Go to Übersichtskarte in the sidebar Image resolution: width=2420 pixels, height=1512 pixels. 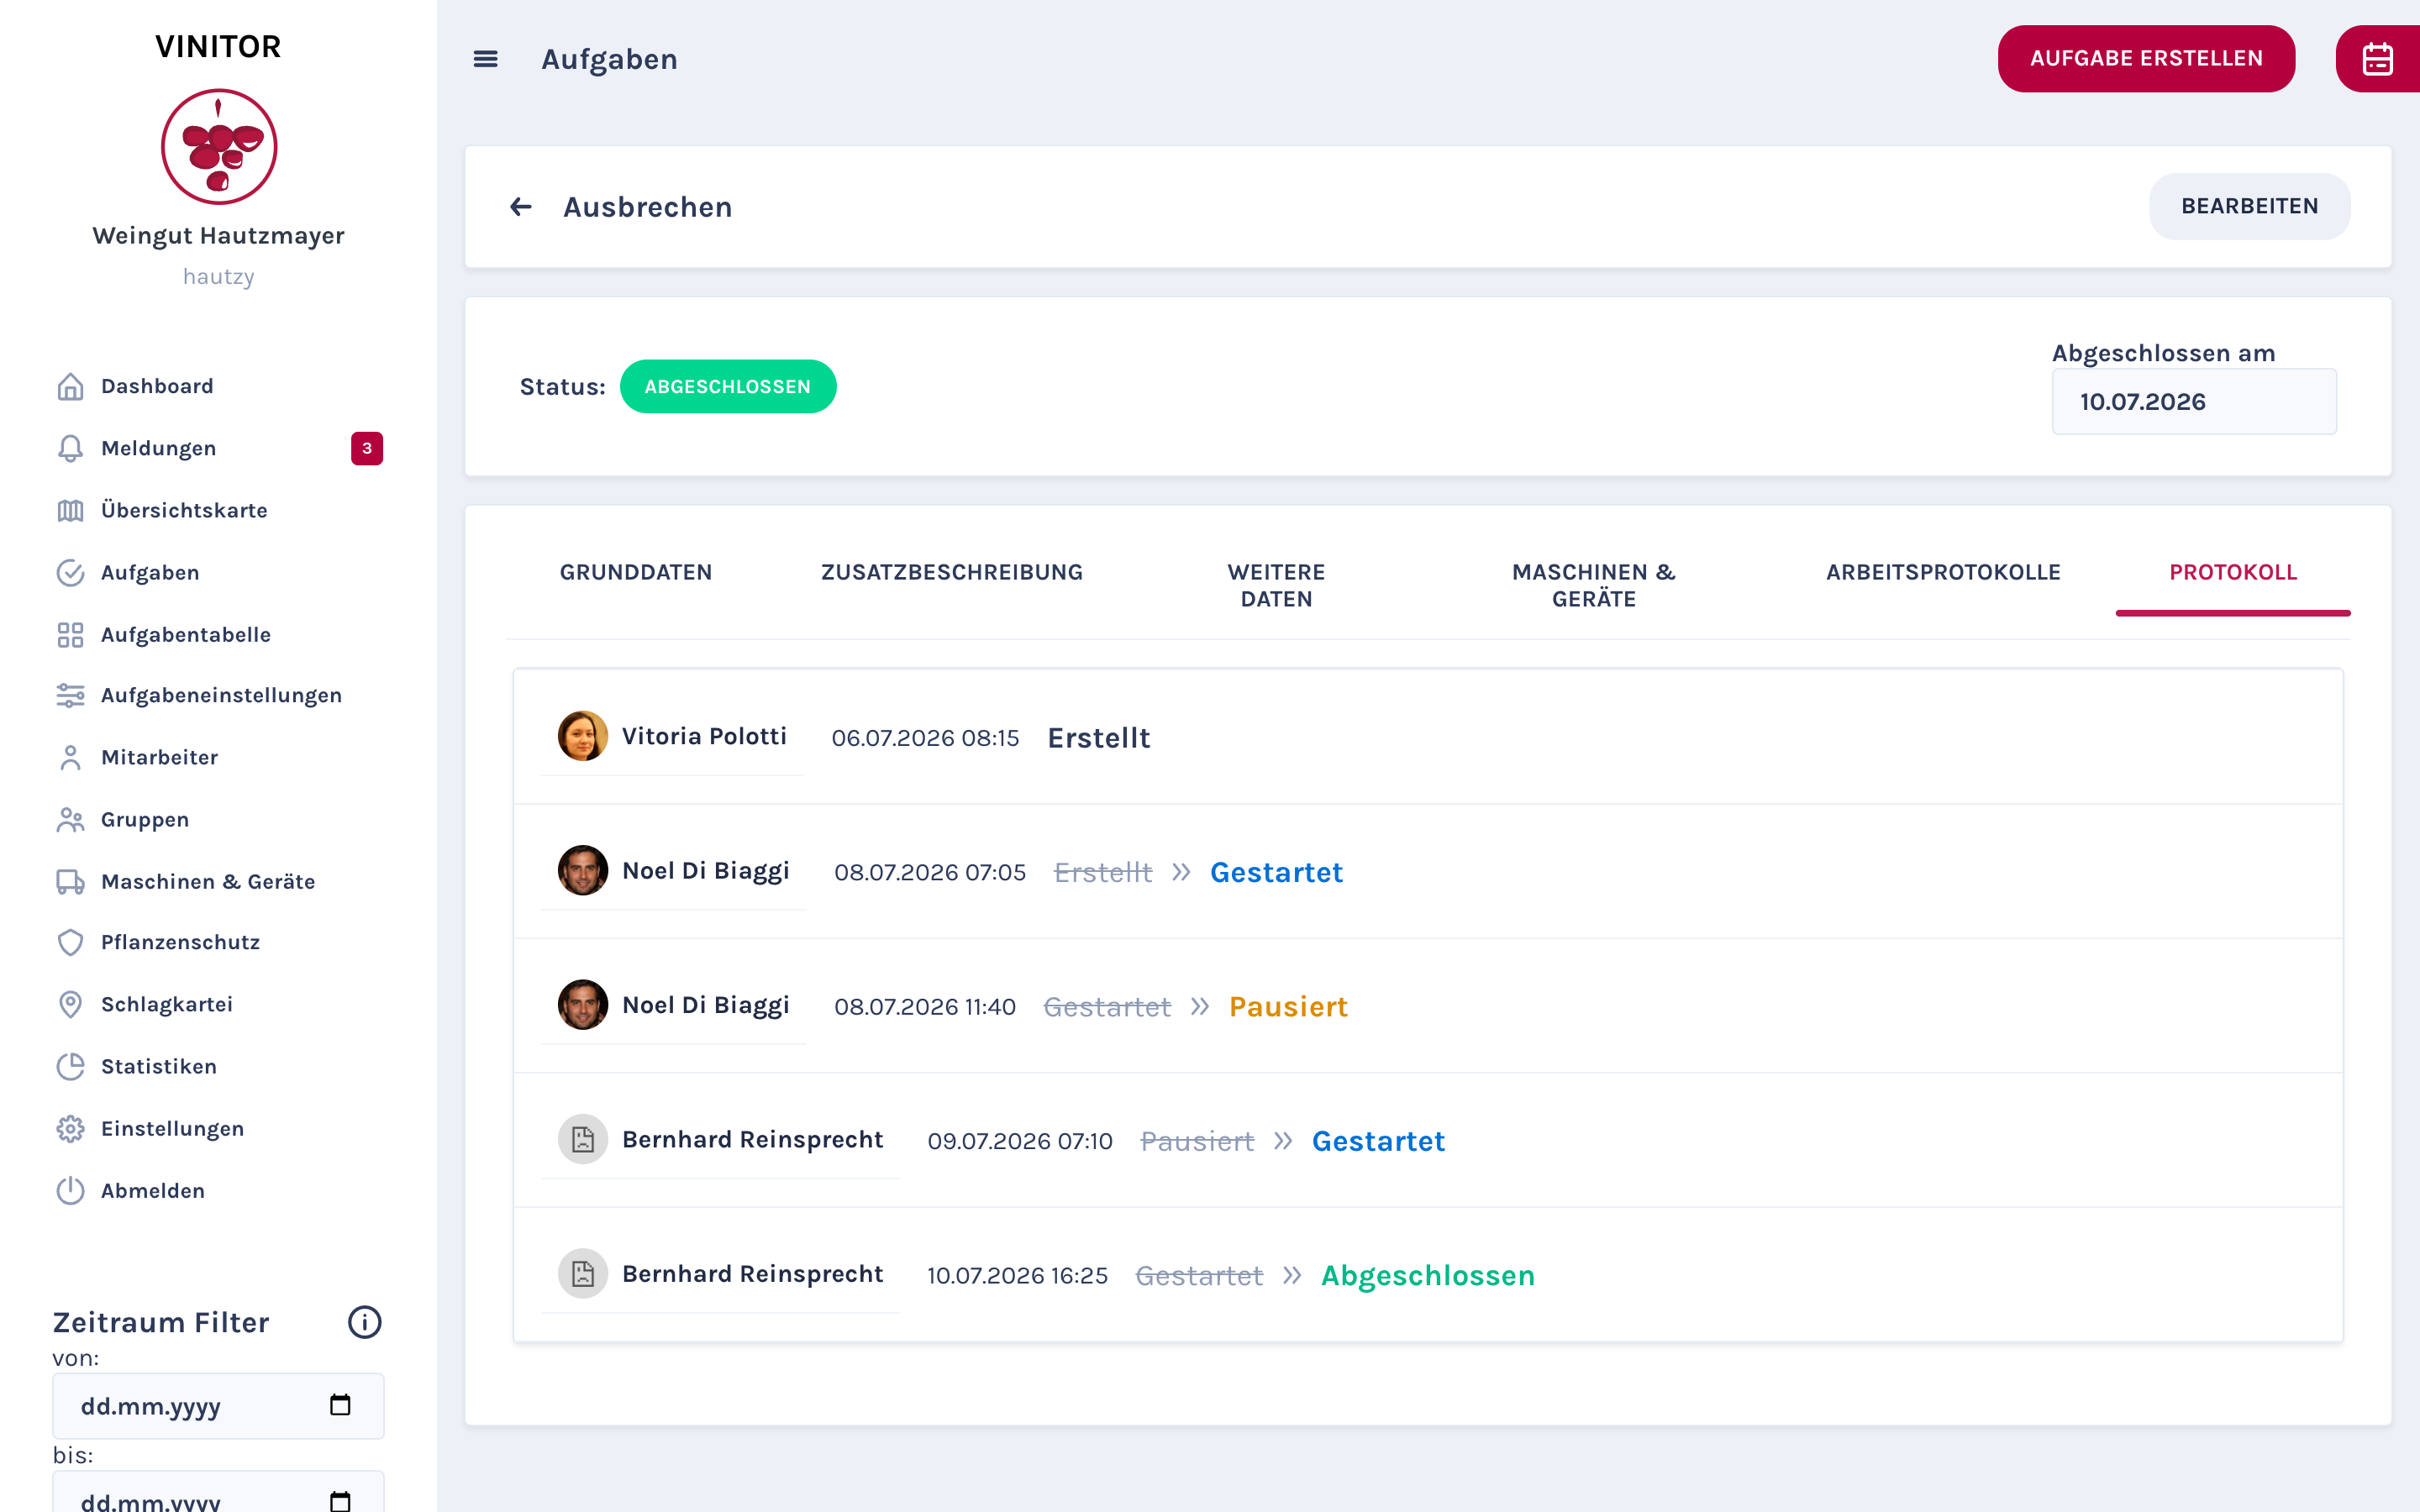pyautogui.click(x=184, y=510)
